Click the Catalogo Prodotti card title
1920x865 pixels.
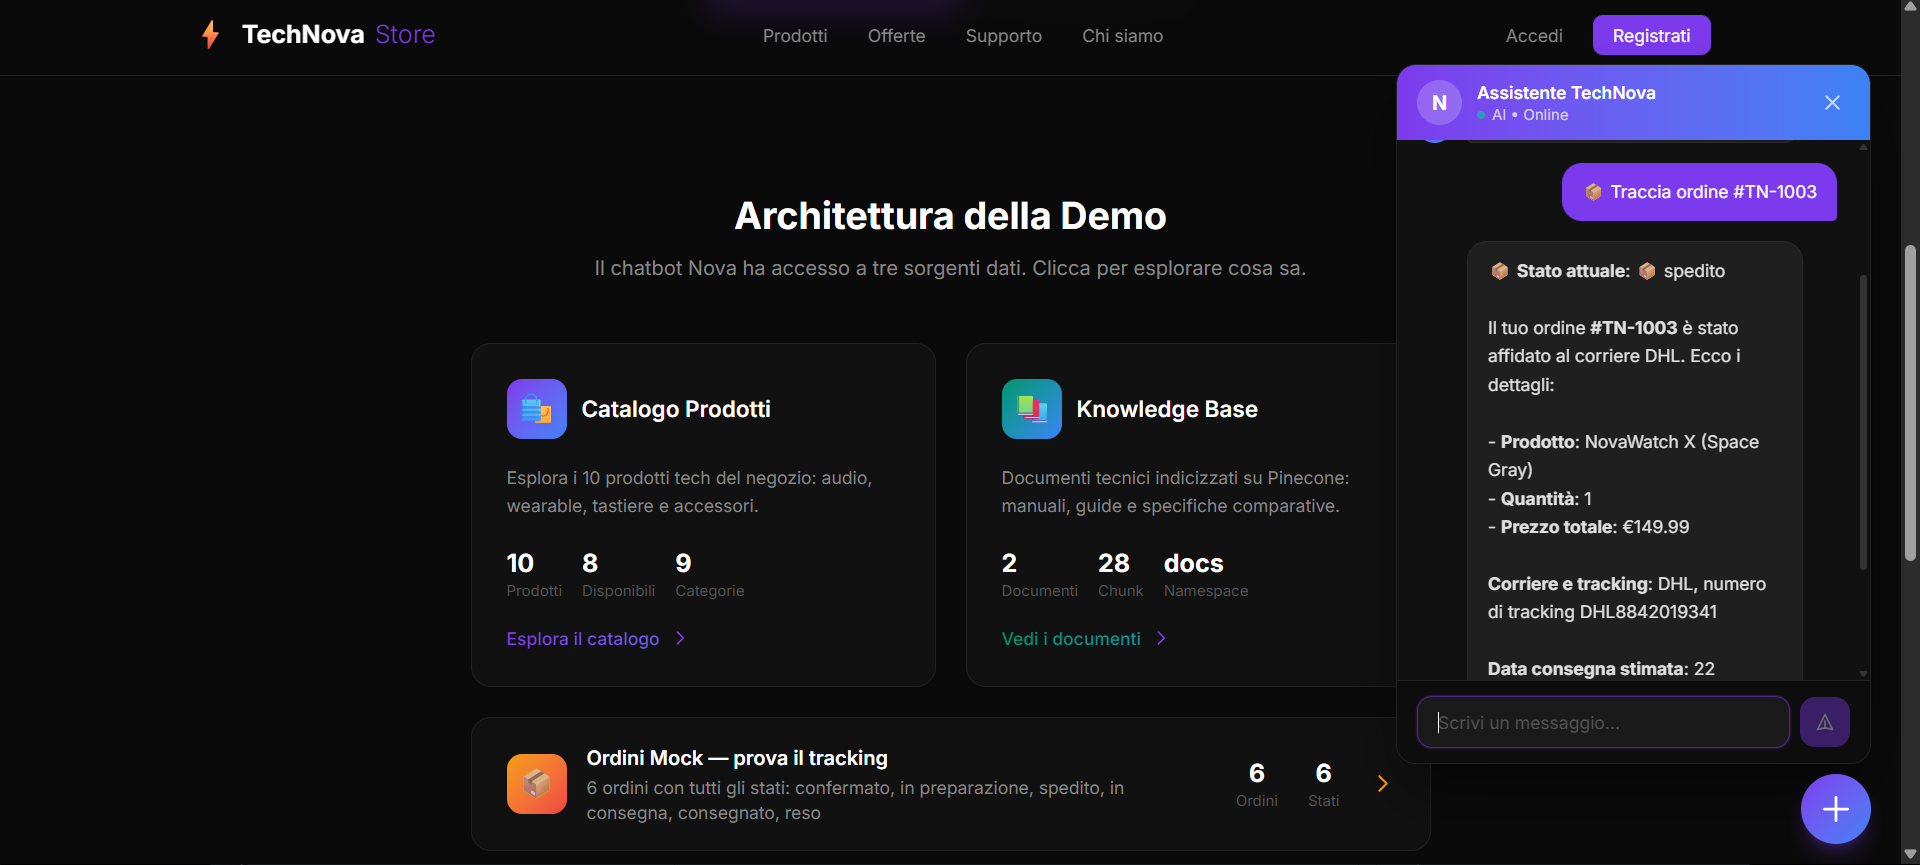675,409
